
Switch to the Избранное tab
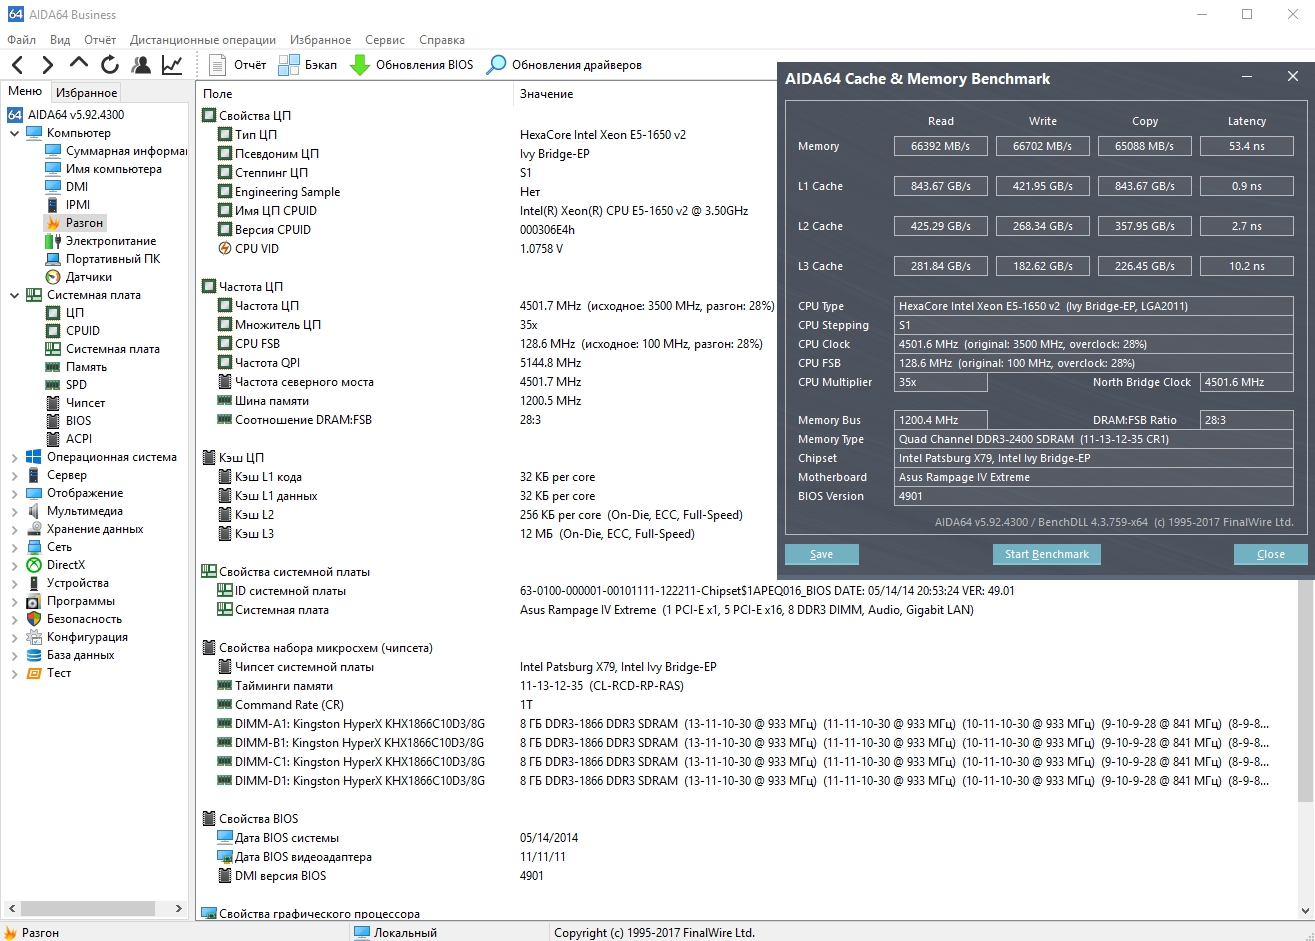click(x=86, y=92)
